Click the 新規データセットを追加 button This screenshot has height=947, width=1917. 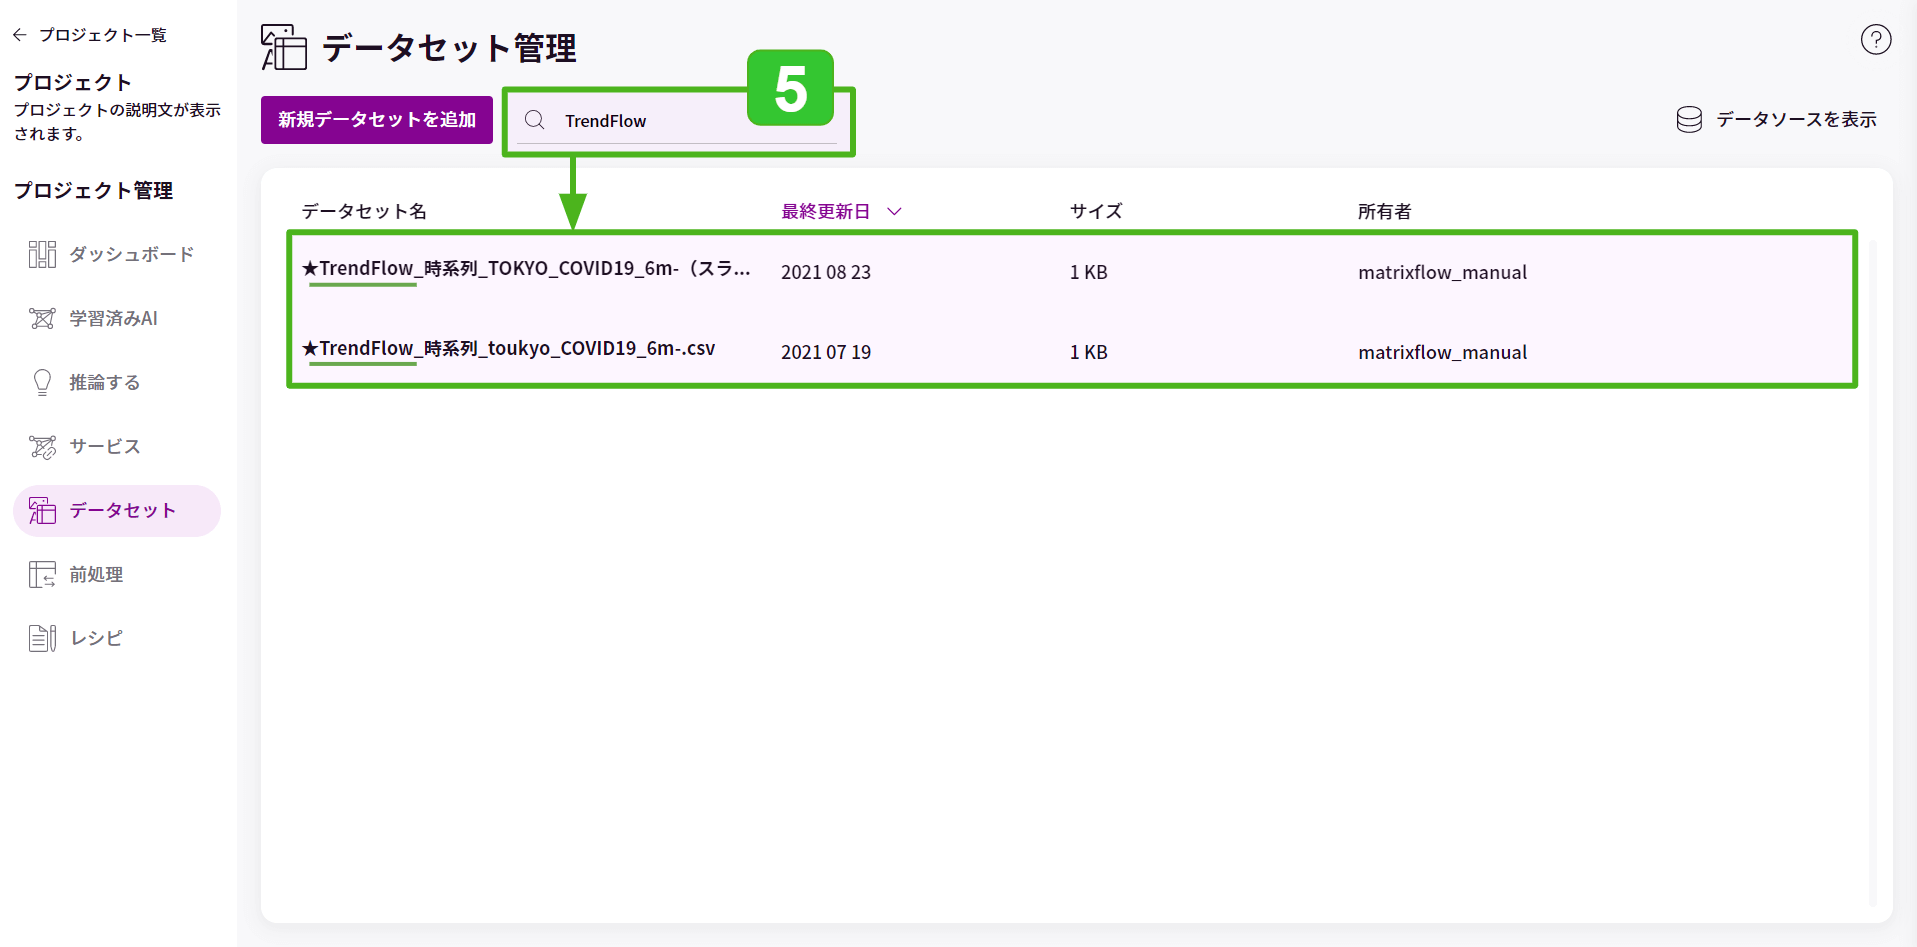pyautogui.click(x=377, y=120)
